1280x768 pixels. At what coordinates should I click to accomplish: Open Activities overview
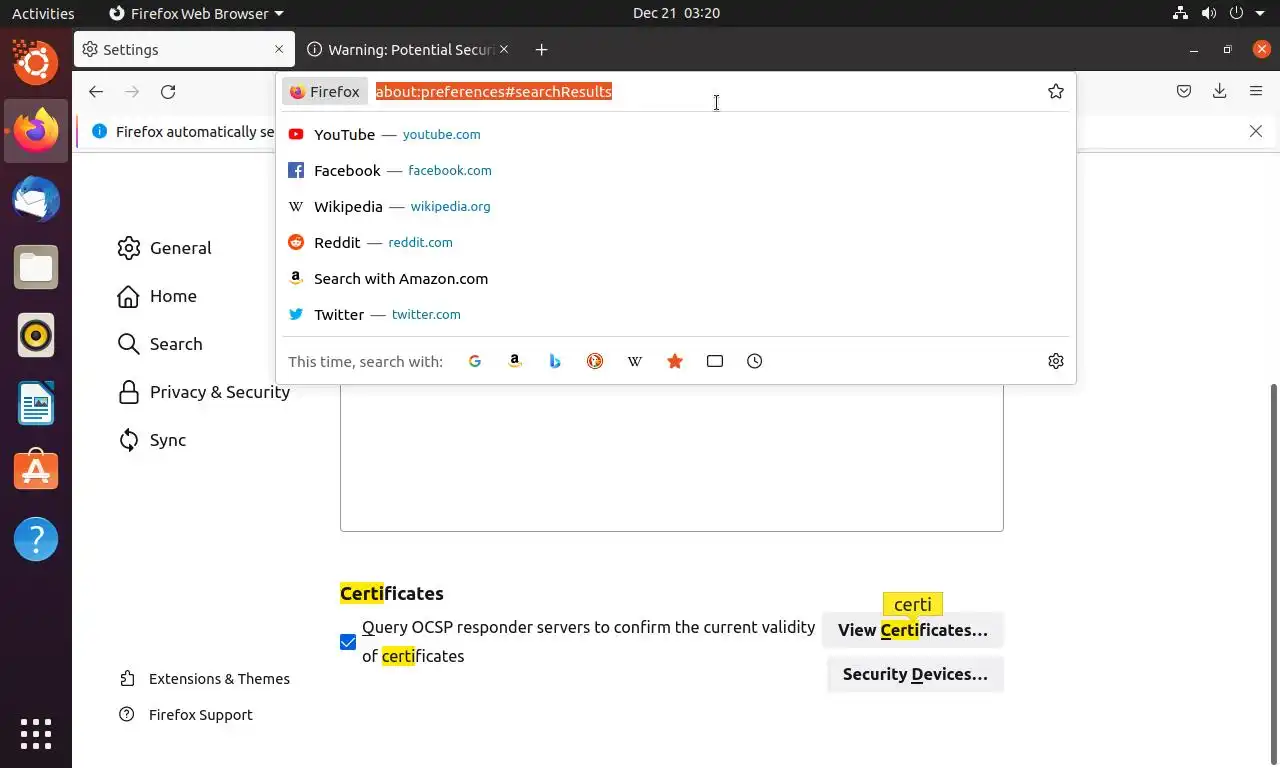[x=43, y=13]
